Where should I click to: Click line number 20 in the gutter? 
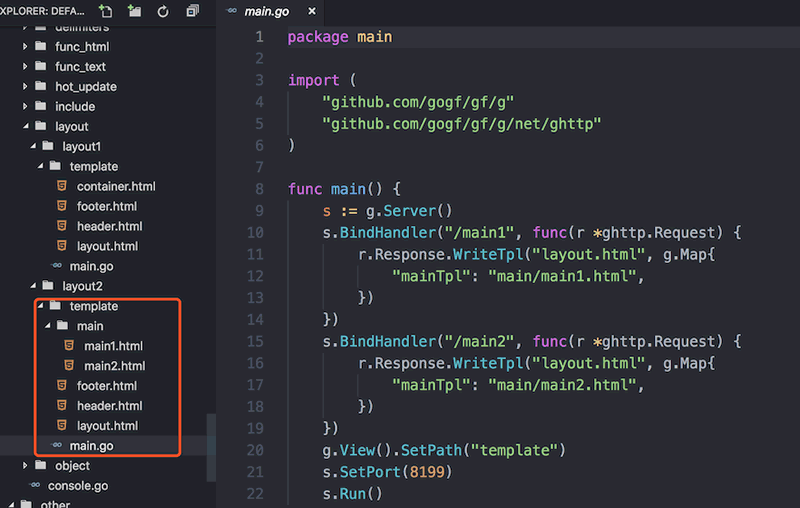click(256, 450)
